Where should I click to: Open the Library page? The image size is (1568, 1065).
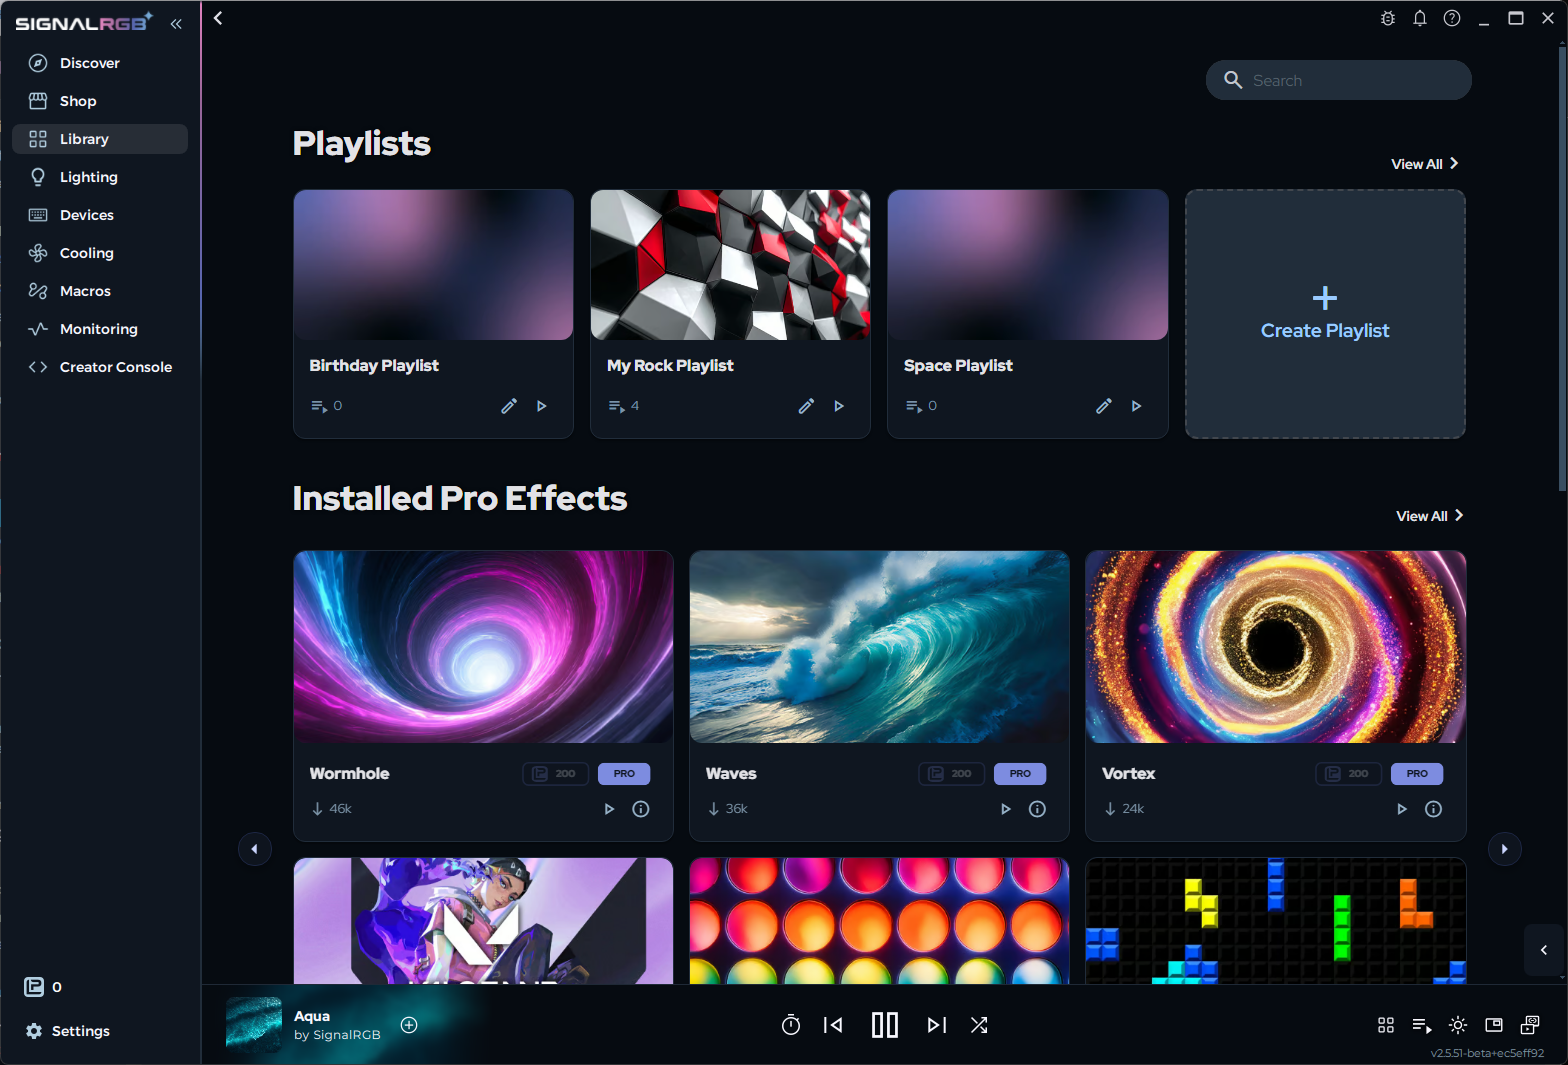(100, 139)
